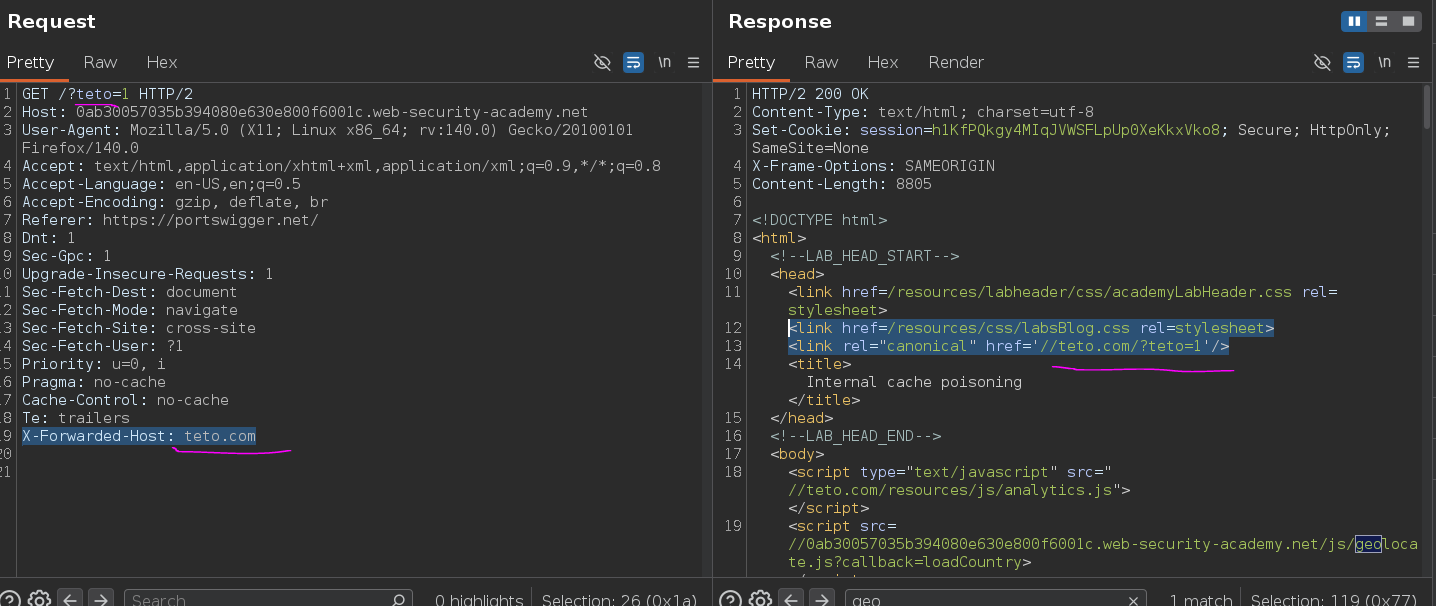Click magnifier icon in Request search field
This screenshot has width=1436, height=606.
[x=398, y=600]
